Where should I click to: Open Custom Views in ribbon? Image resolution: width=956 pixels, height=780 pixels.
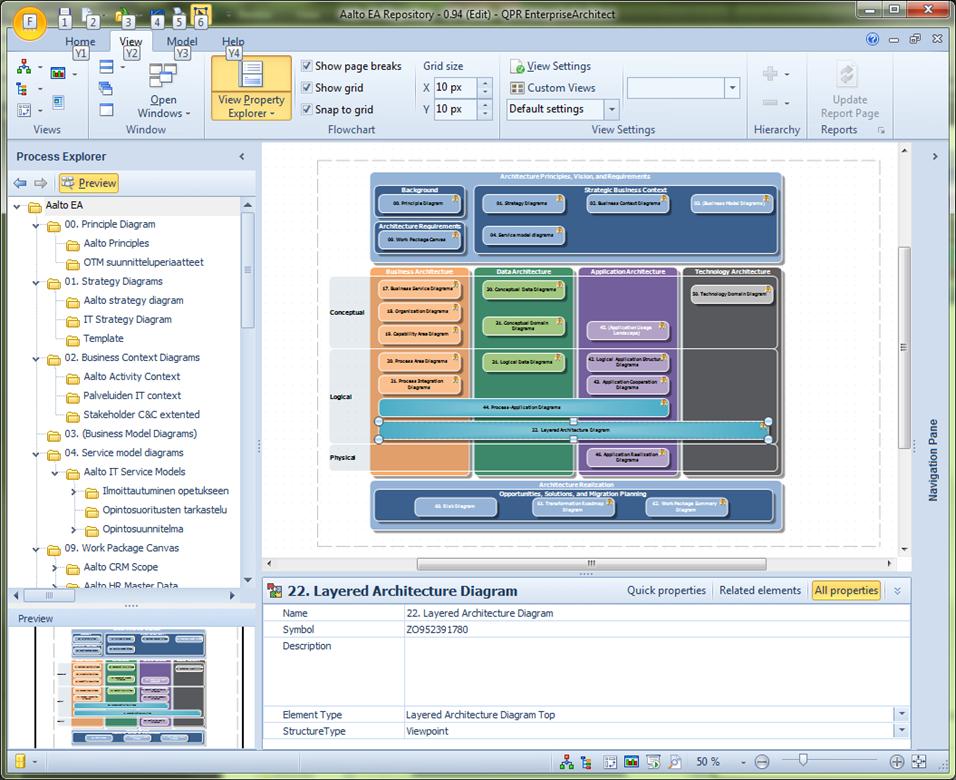(x=553, y=88)
